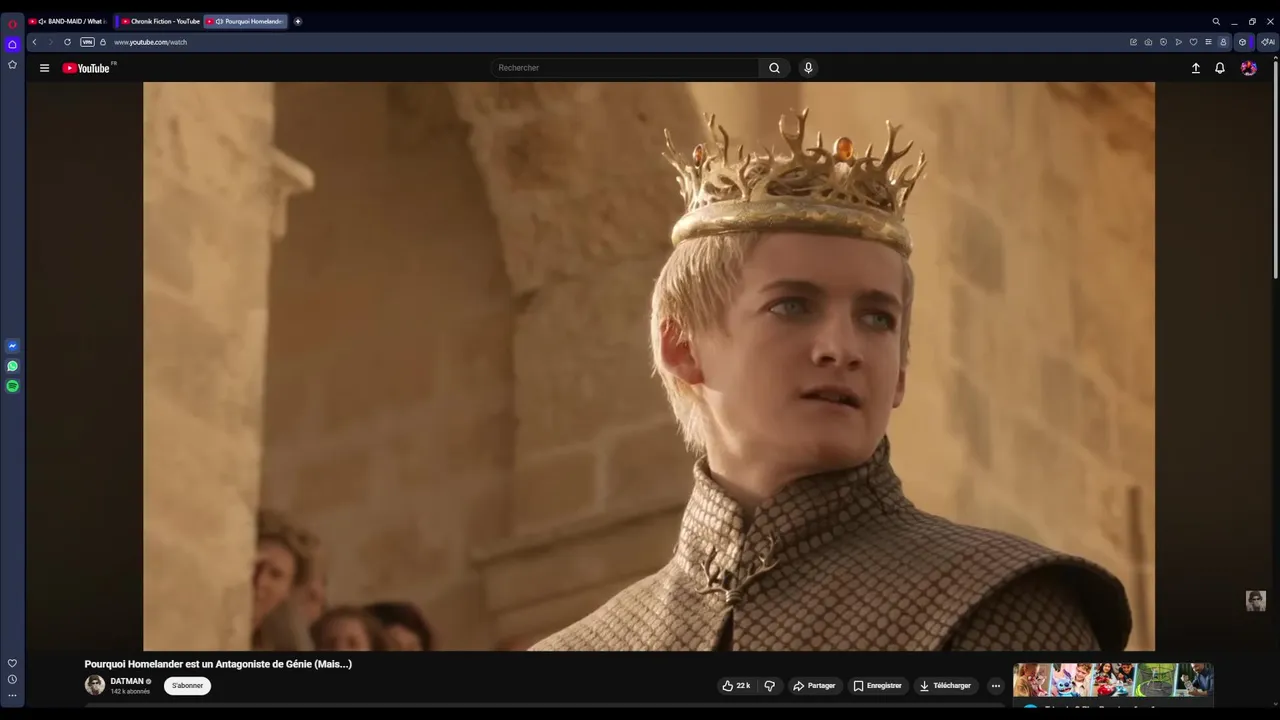Like the video with 22 k thumbs-up

[x=737, y=686]
